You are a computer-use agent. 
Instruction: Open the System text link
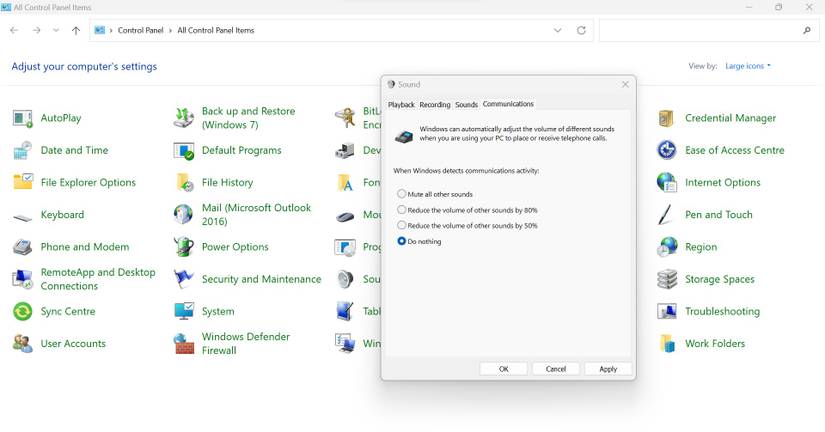[x=218, y=312]
